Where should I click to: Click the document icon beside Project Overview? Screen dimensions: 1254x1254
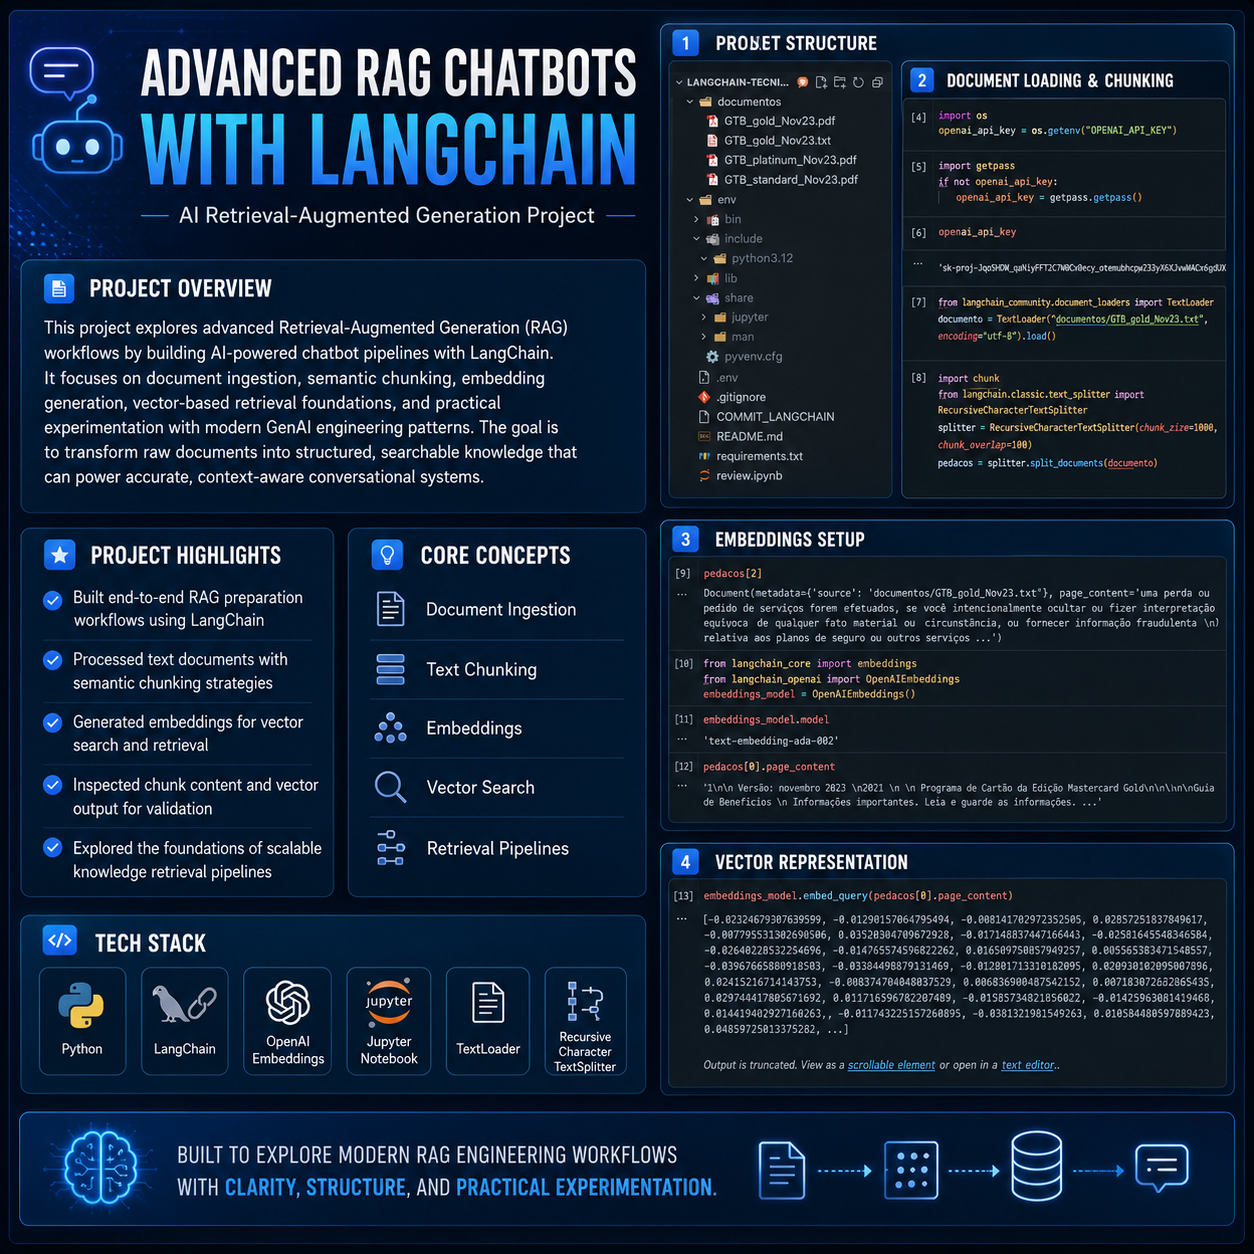point(59,288)
